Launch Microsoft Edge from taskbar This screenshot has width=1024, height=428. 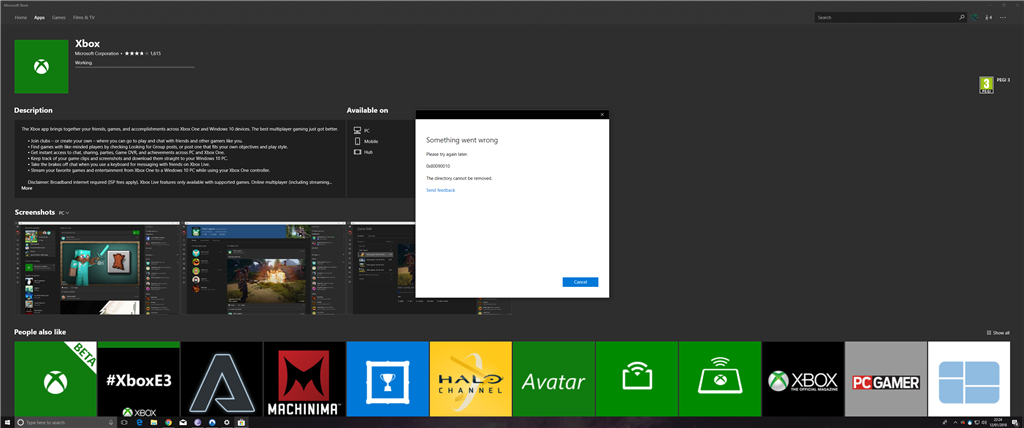(x=139, y=422)
